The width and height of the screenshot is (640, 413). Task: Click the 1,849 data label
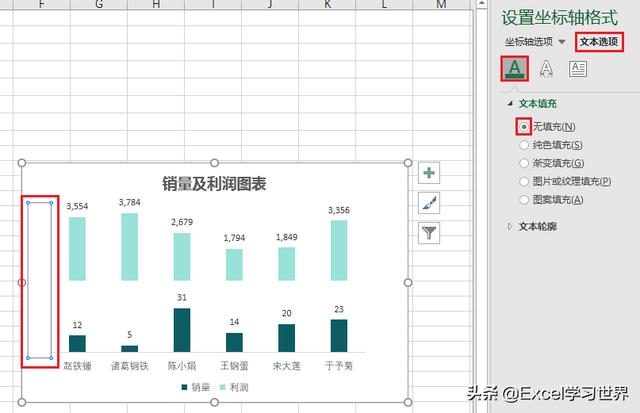click(x=287, y=237)
